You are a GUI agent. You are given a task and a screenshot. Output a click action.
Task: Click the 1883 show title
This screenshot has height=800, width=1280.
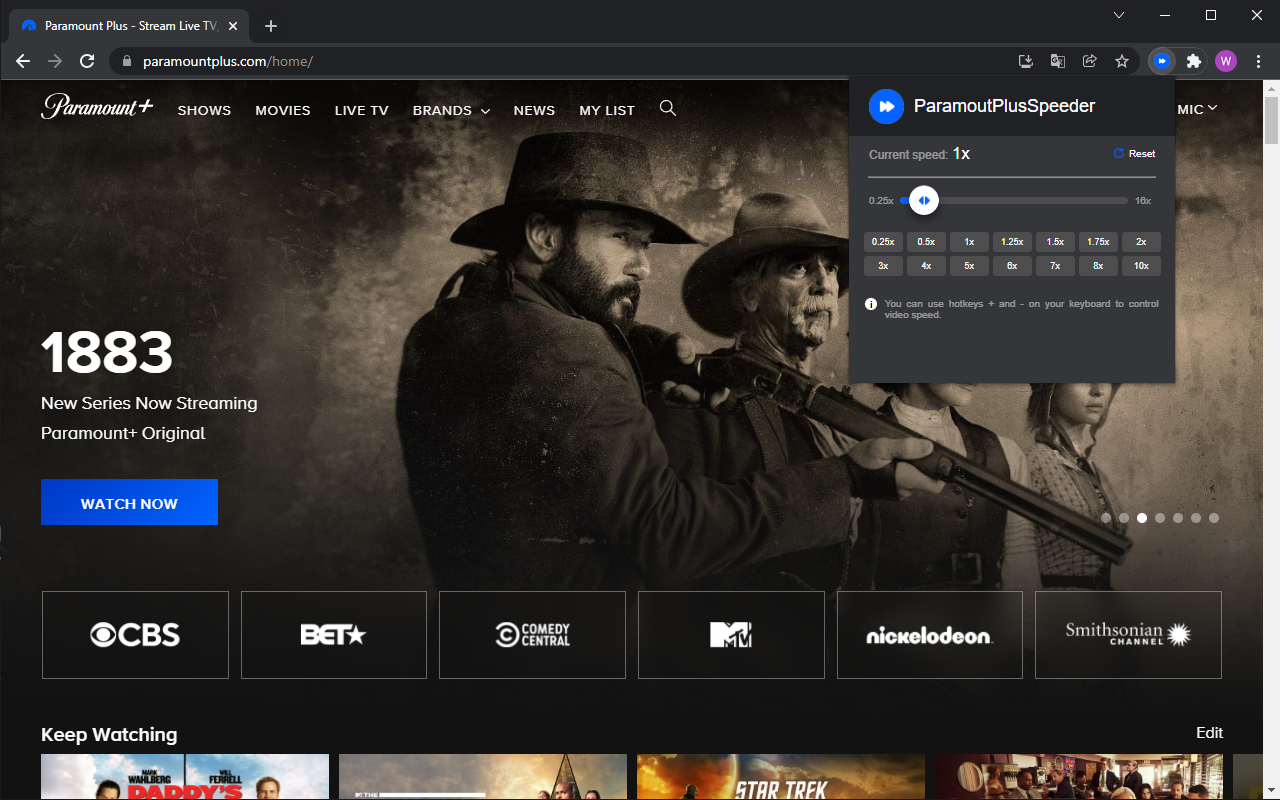pos(107,352)
